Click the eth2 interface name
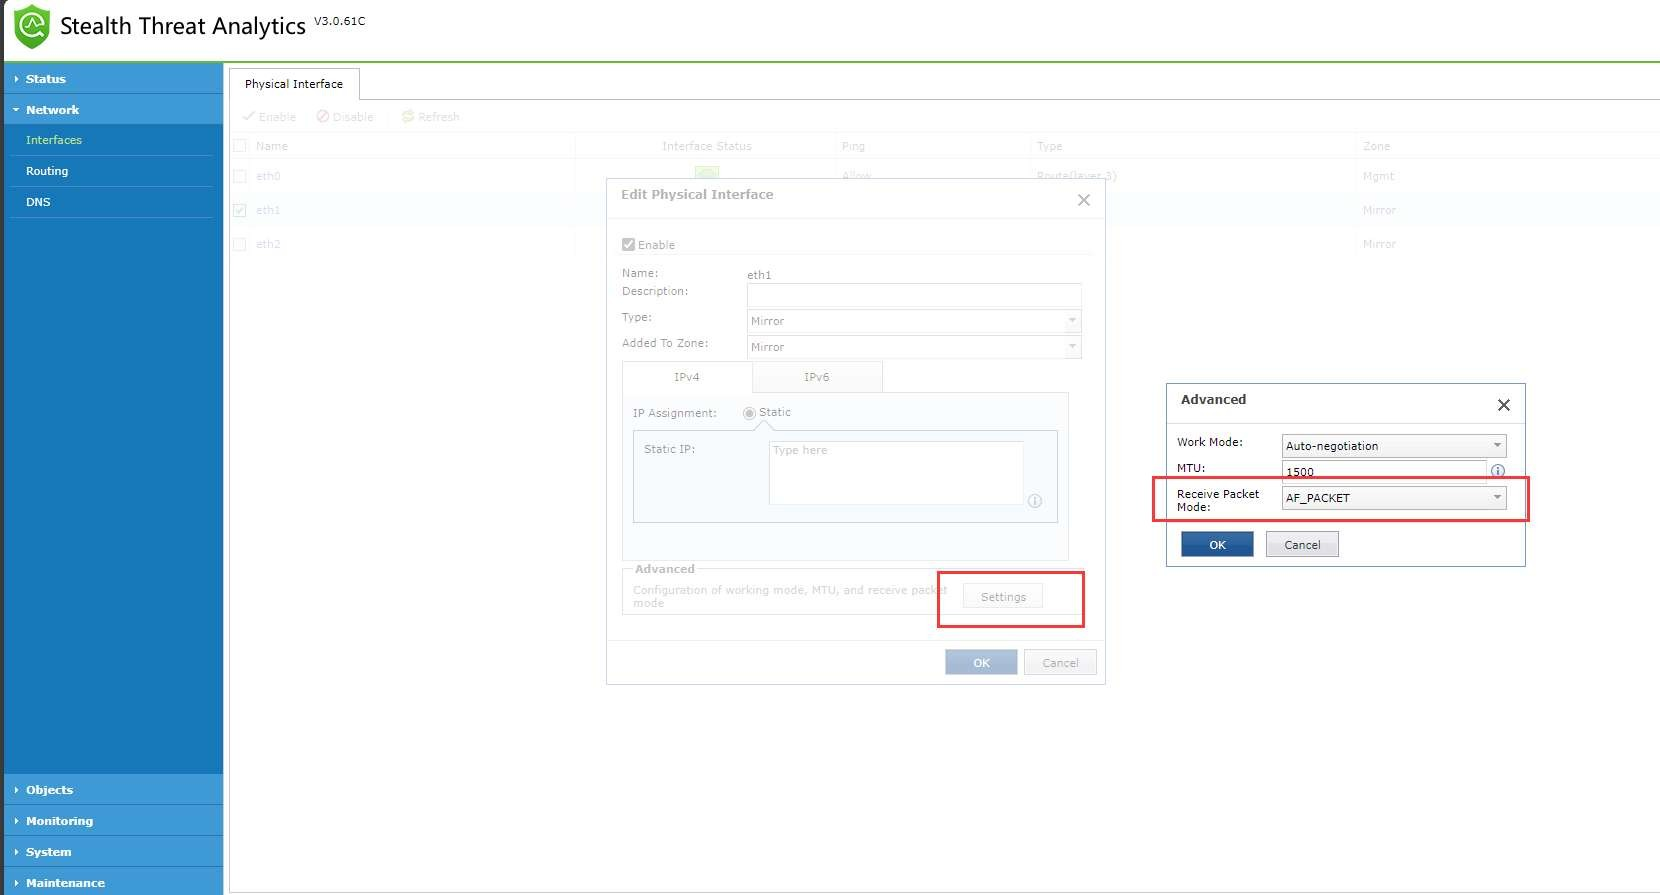 [268, 244]
